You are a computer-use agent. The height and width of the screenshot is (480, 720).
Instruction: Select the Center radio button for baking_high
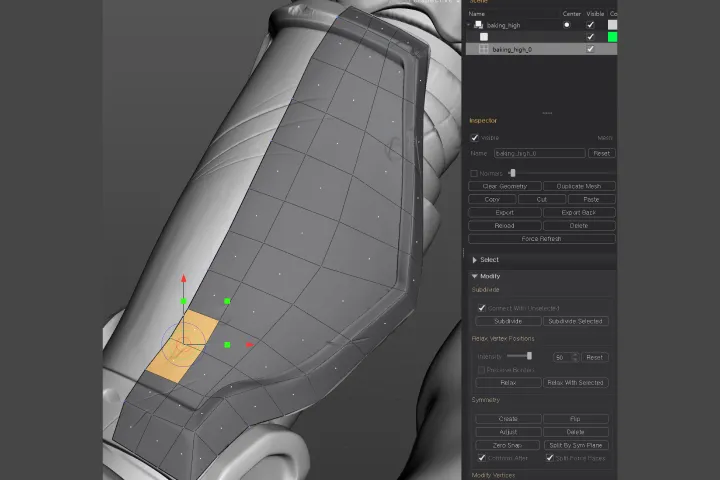(567, 25)
